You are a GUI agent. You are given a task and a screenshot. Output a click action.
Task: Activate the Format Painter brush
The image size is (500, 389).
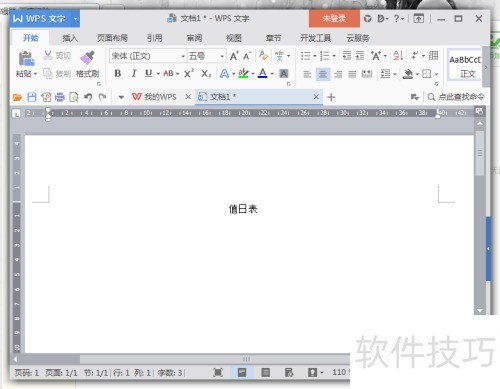[x=87, y=58]
